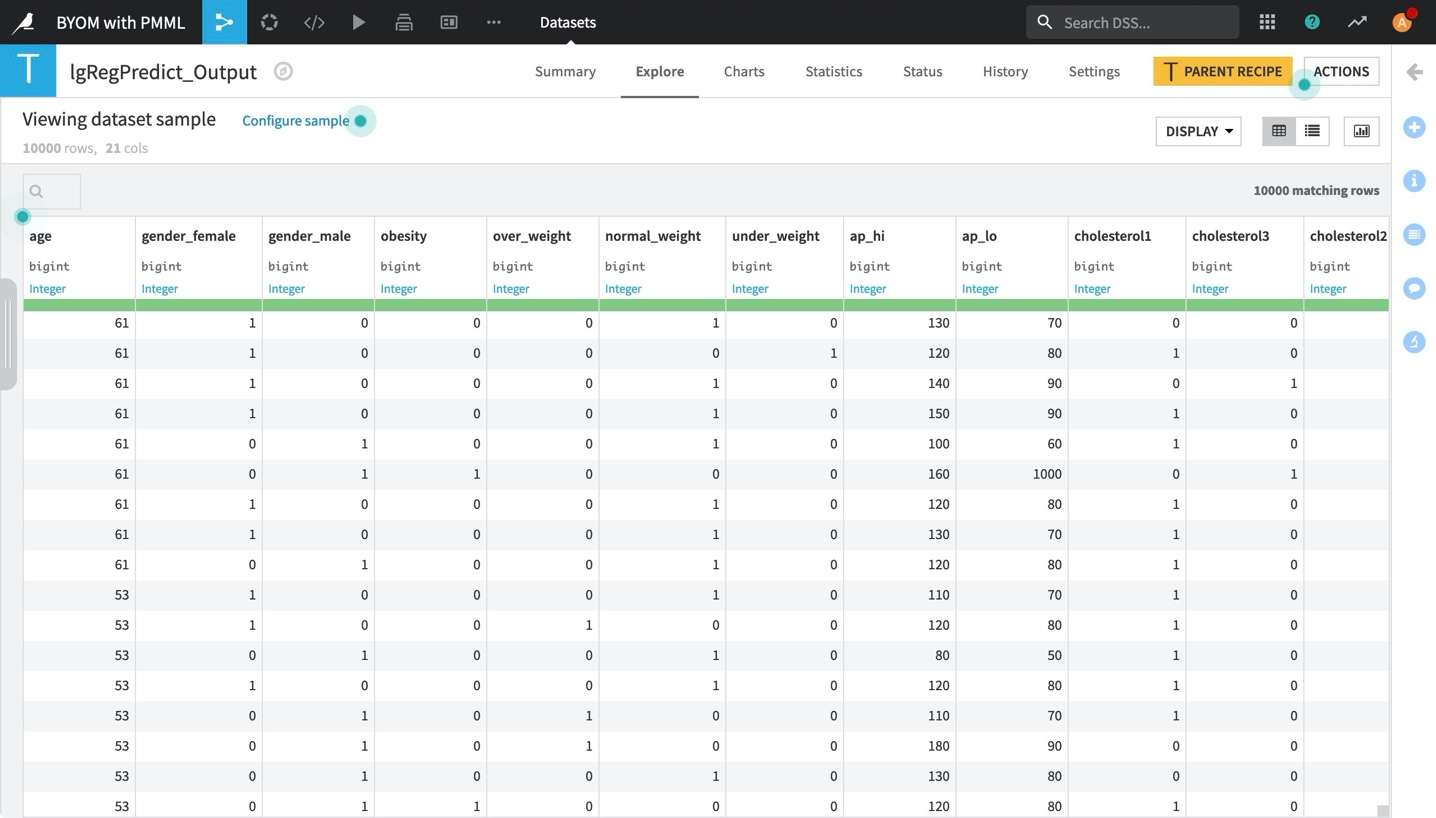The height and width of the screenshot is (818, 1436).
Task: Open the discussions icon on right sidebar
Action: coord(1413,288)
